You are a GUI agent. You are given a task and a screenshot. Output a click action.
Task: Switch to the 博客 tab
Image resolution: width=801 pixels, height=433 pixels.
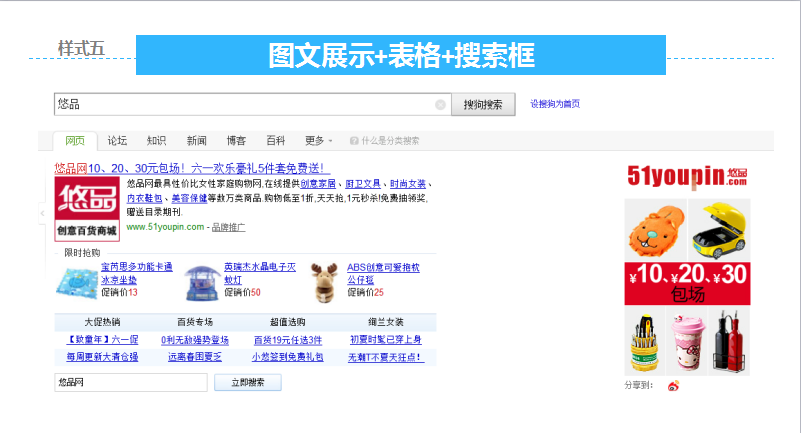click(236, 140)
